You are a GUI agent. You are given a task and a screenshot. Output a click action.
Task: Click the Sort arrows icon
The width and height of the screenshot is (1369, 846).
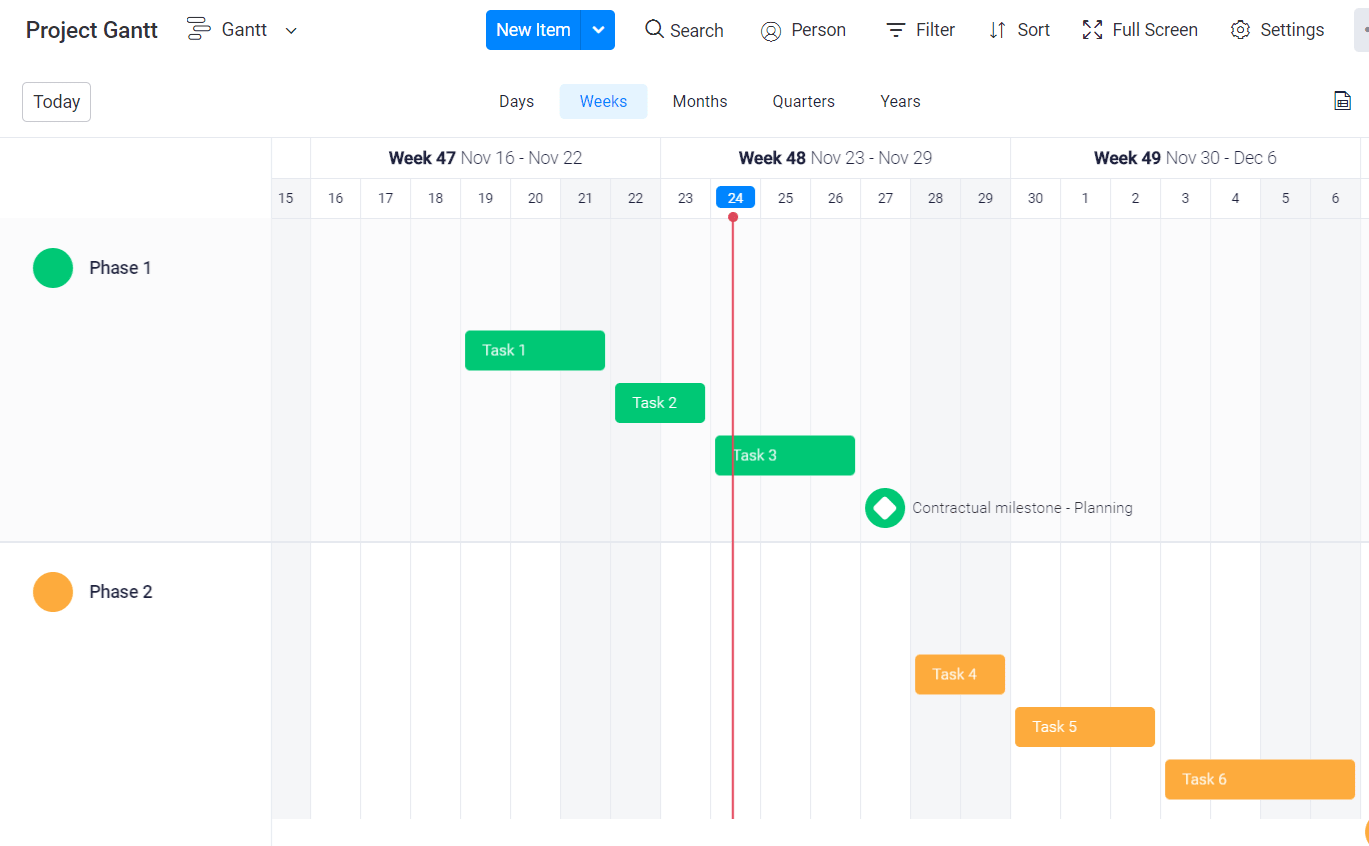(x=997, y=30)
